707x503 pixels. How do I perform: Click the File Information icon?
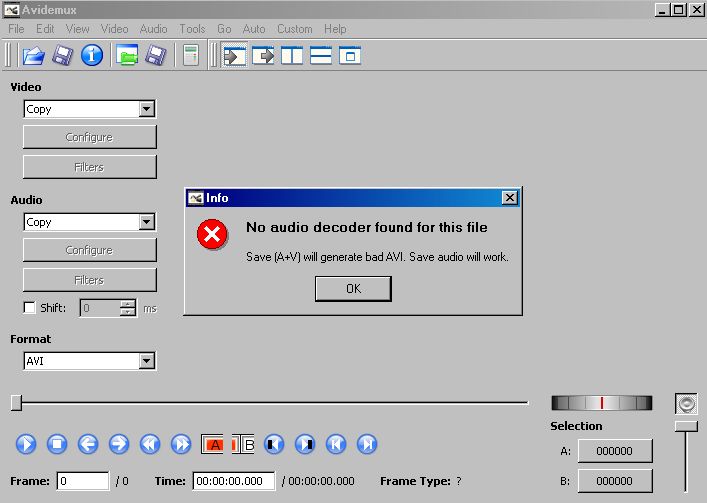92,55
